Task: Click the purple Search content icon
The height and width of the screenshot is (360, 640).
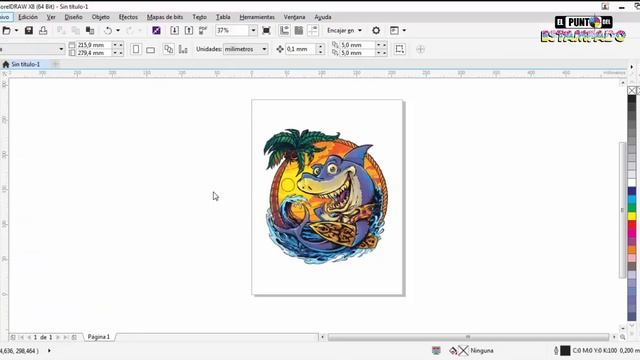Action: coord(156,30)
